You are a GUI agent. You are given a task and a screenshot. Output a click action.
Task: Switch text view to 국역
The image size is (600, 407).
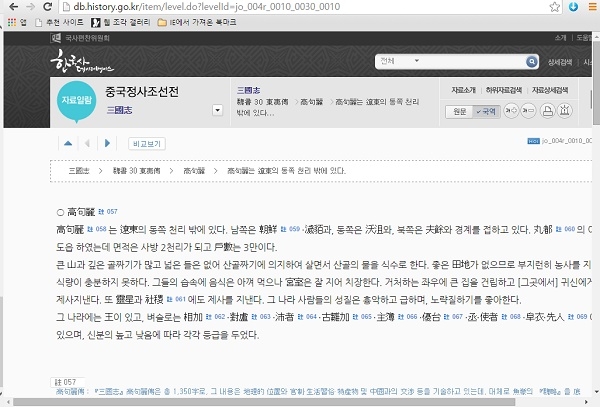(488, 111)
